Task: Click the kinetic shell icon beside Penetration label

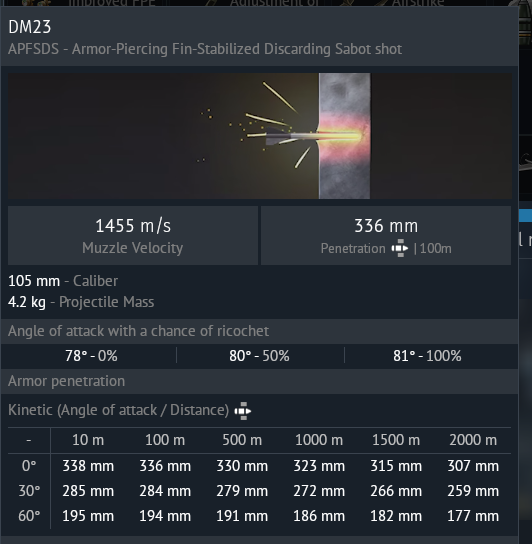Action: point(400,248)
